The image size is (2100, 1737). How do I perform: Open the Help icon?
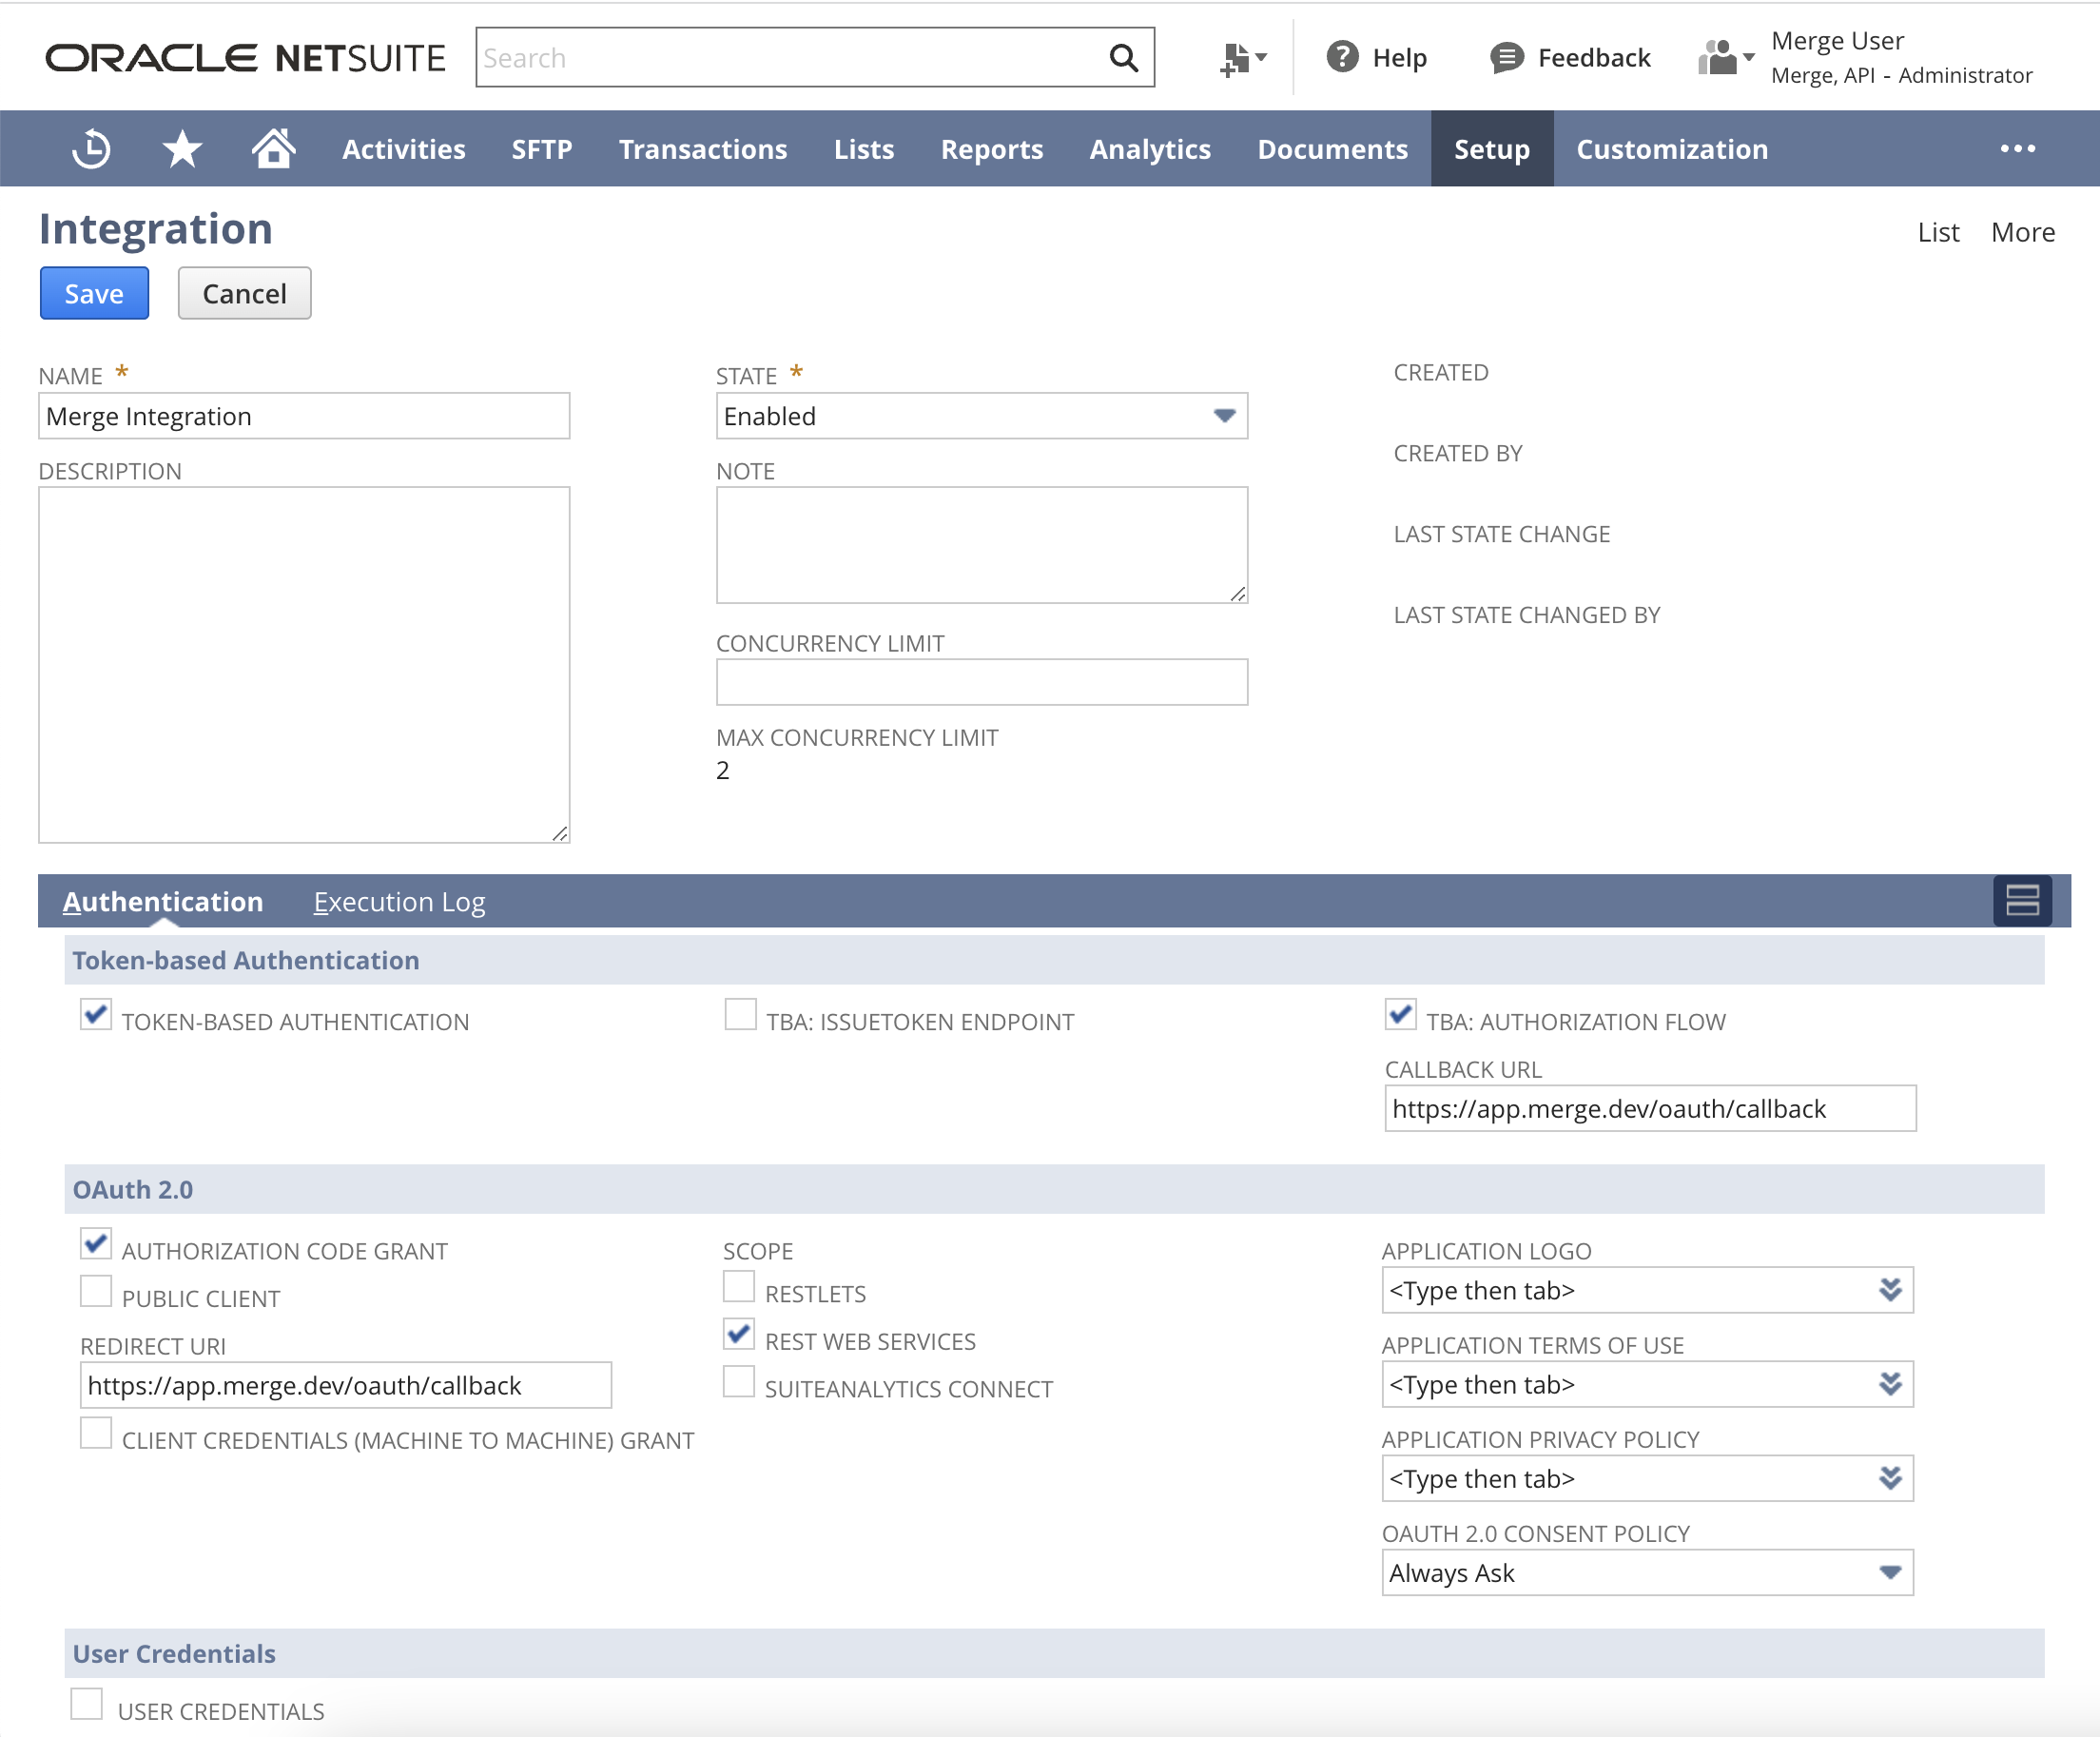(1341, 57)
